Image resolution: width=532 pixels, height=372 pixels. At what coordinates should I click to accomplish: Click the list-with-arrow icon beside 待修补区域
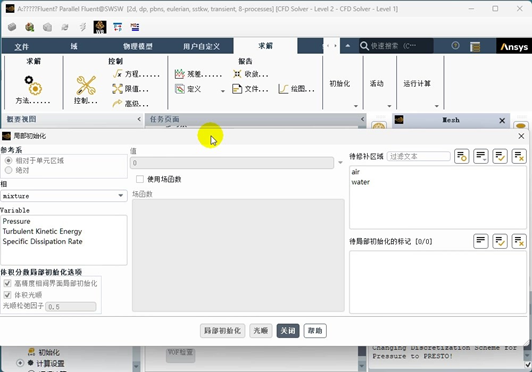481,156
